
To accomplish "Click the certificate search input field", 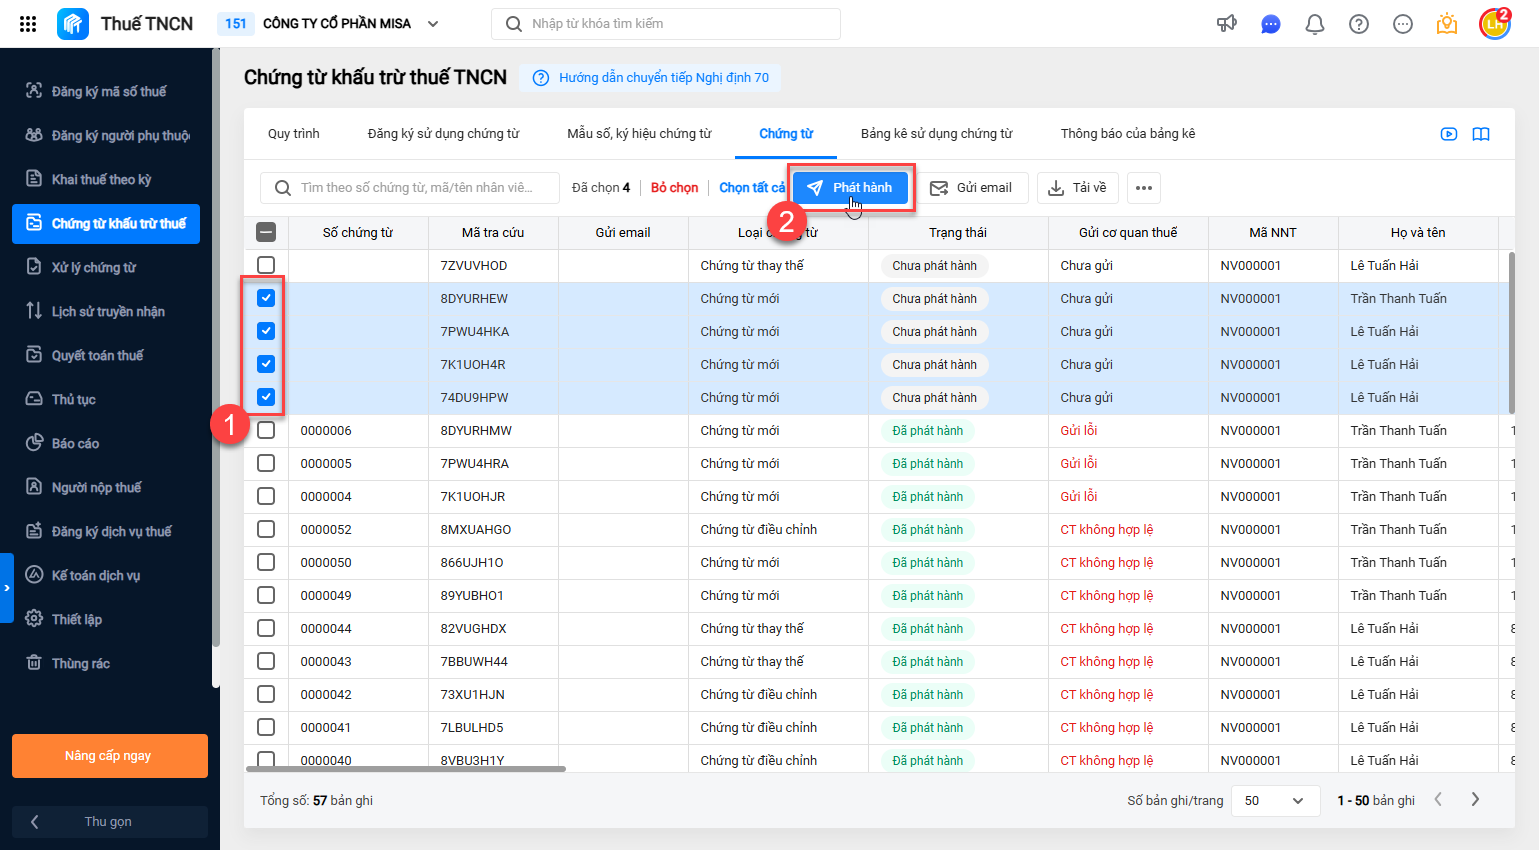I will (x=410, y=188).
